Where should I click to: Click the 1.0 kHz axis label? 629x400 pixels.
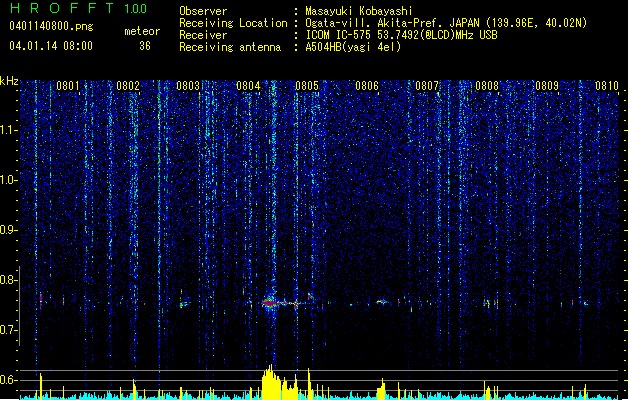(x=9, y=180)
